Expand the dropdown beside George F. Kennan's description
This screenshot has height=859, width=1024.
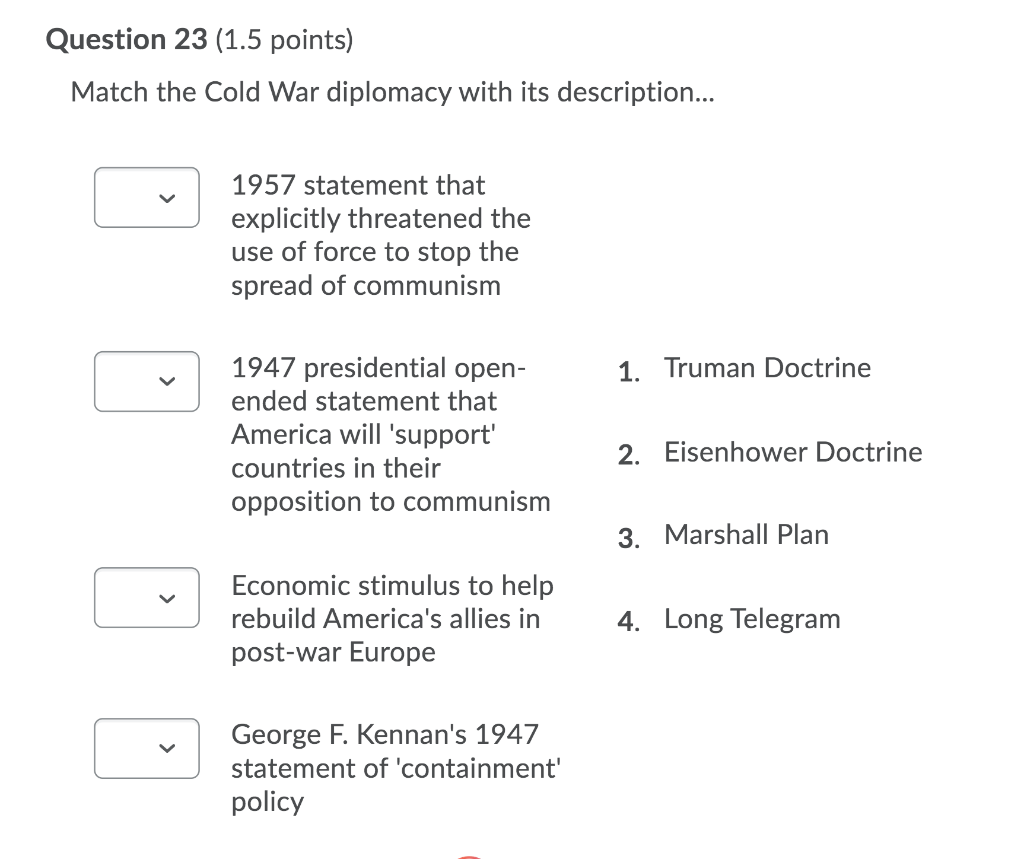click(146, 748)
